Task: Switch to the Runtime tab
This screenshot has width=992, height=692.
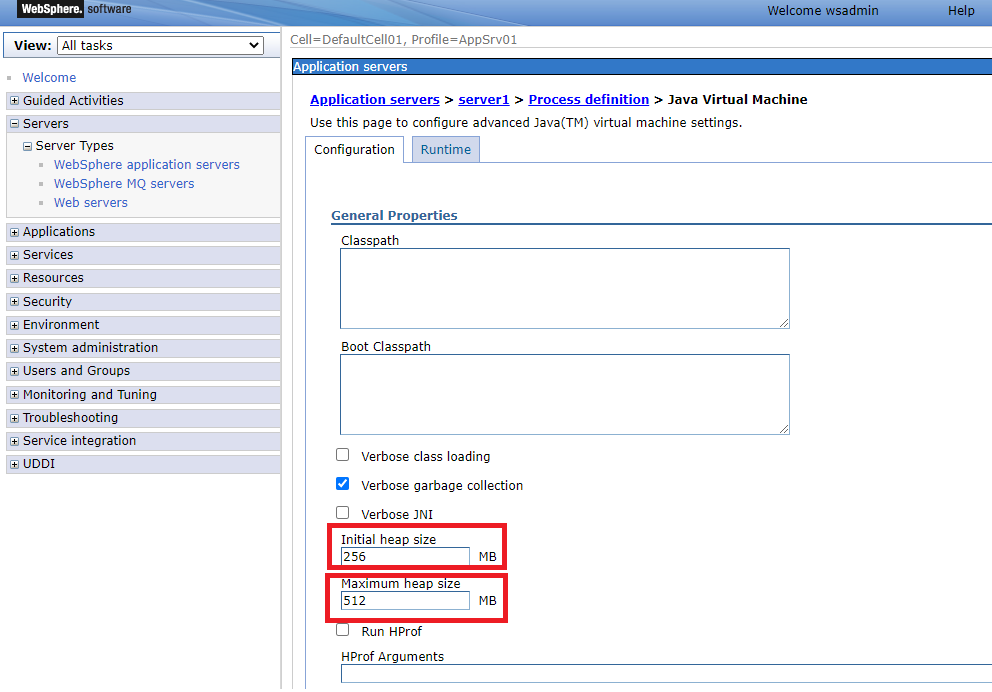Action: click(445, 149)
